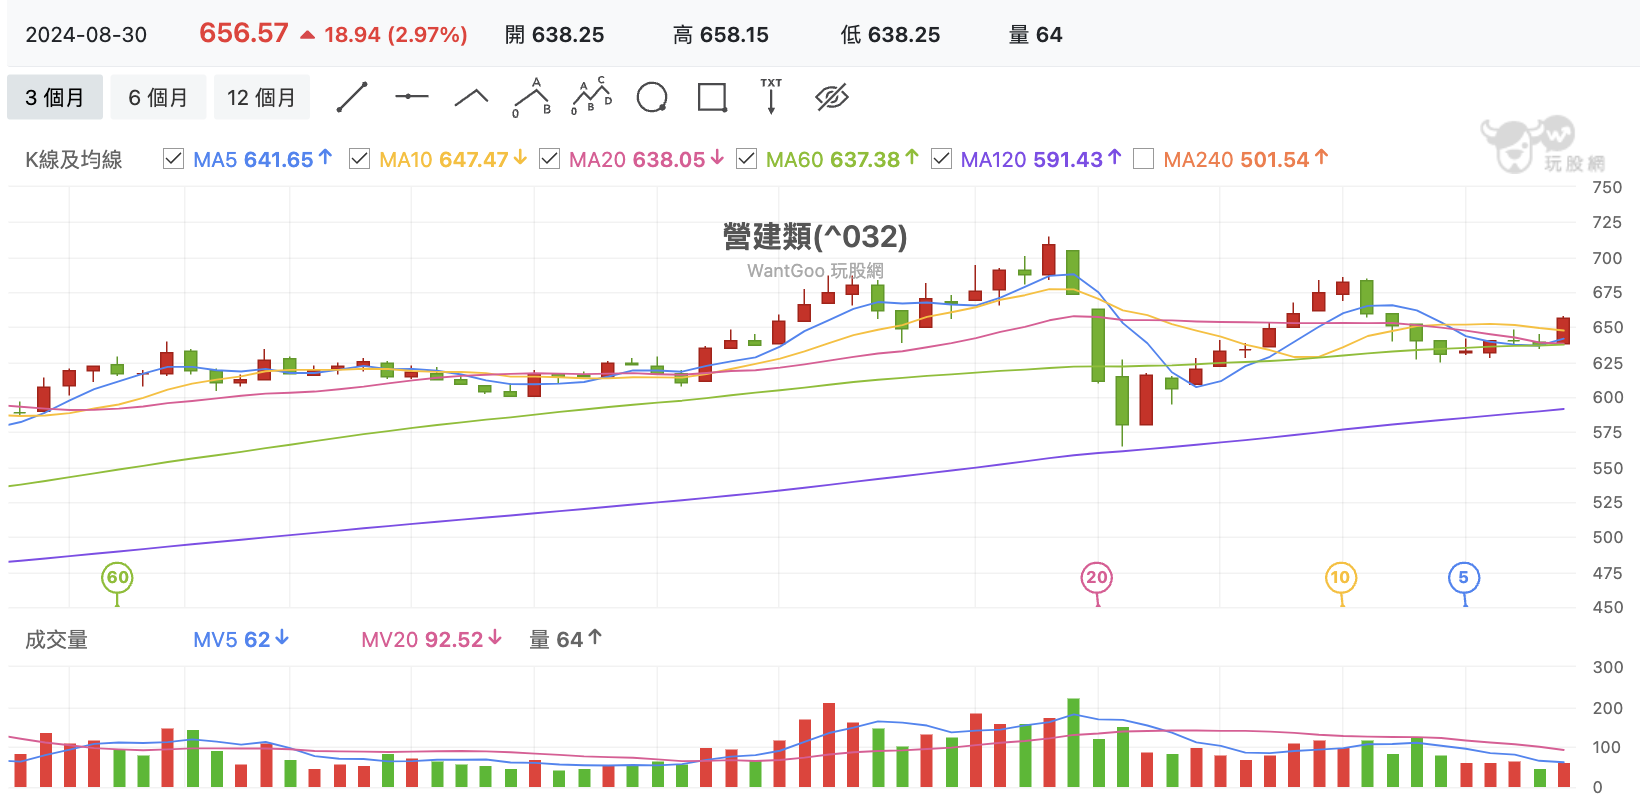The image size is (1640, 802).
Task: Select the trend line drawing tool
Action: 352,97
